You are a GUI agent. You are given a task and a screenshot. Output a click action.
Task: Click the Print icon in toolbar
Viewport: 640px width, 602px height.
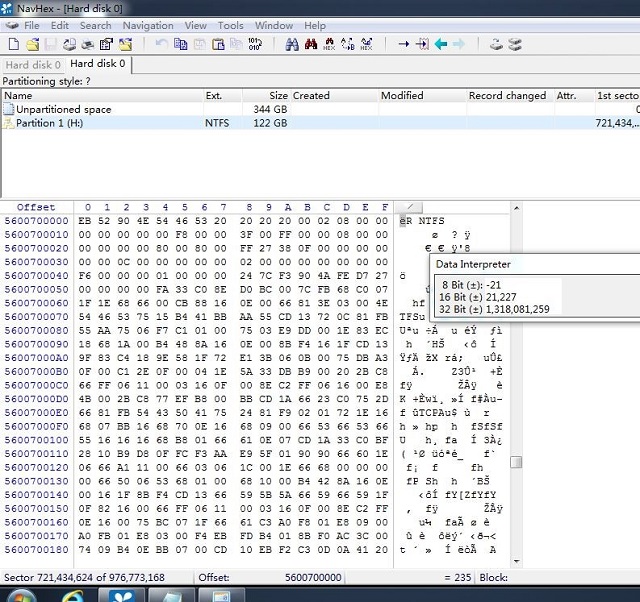[88, 44]
